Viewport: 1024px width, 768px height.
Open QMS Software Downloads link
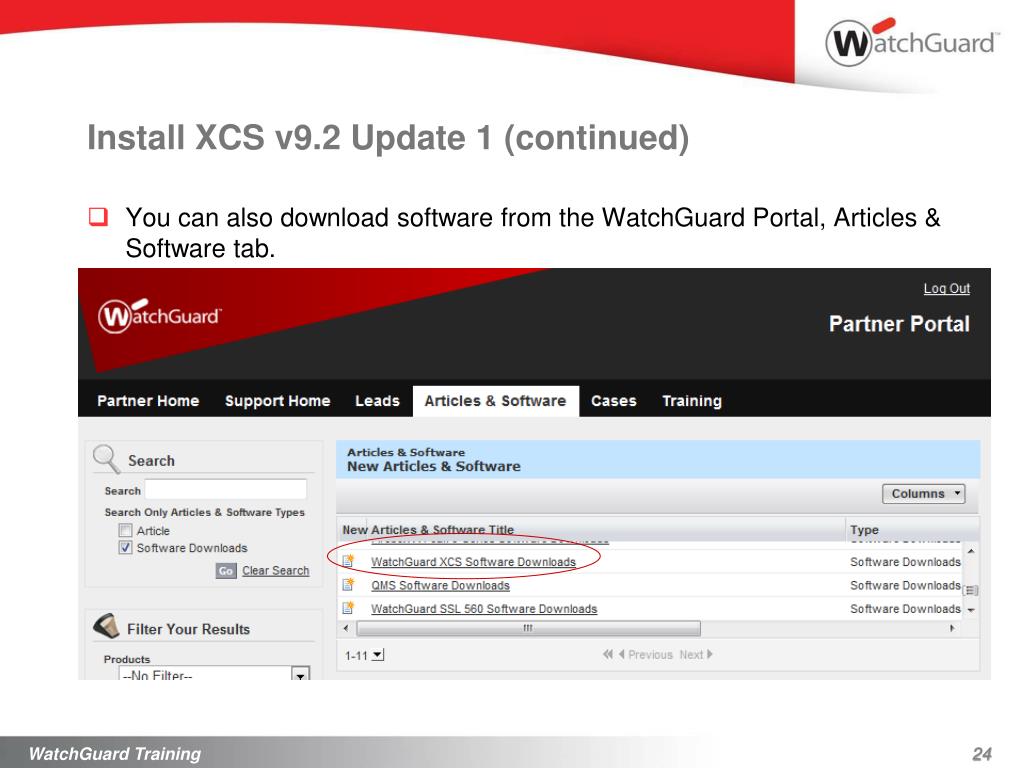(x=440, y=585)
